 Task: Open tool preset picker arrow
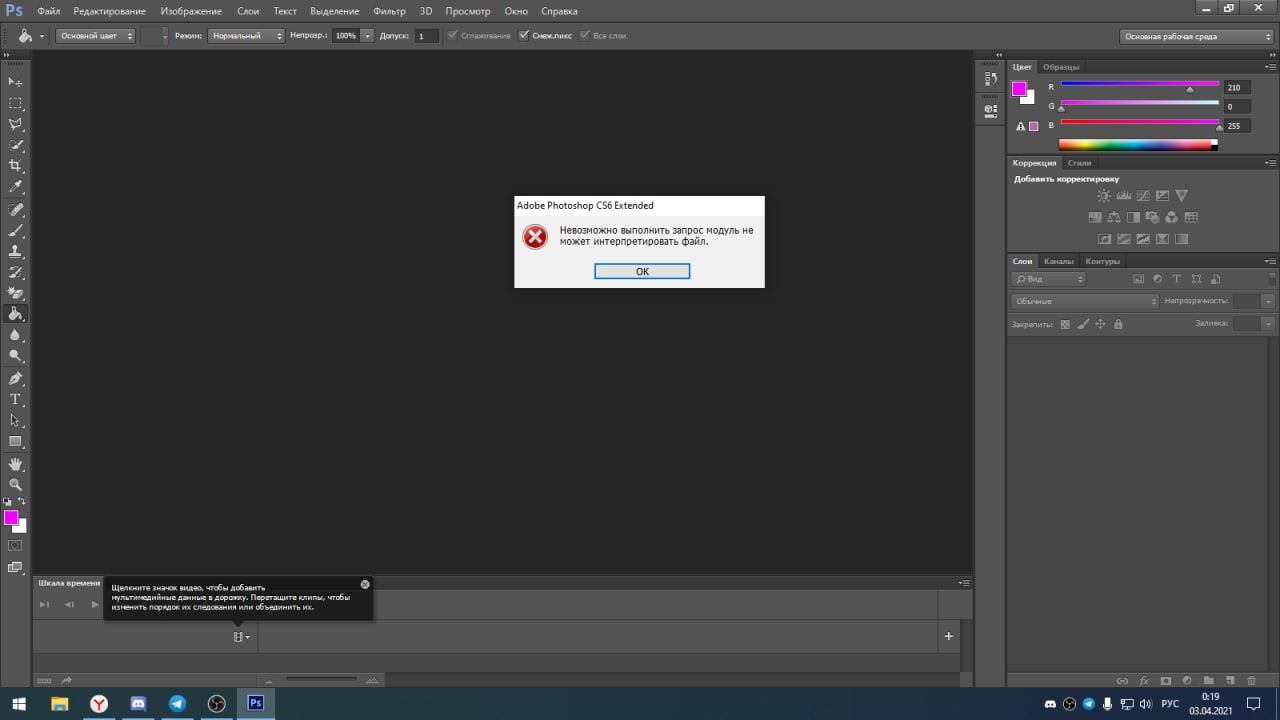(x=42, y=35)
